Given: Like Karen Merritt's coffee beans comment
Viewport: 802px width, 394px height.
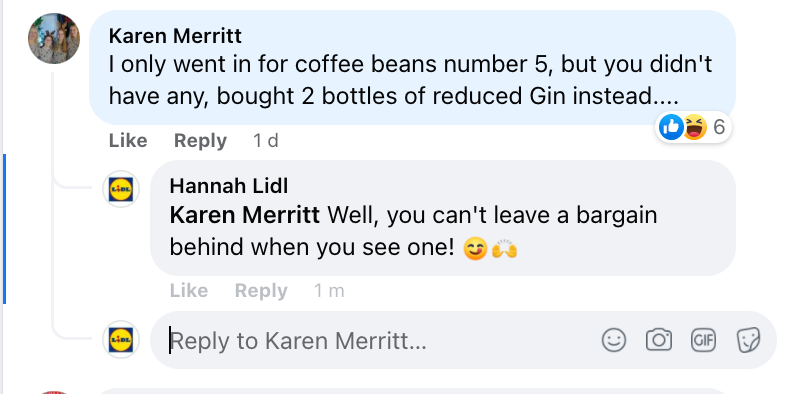Looking at the screenshot, I should (128, 140).
